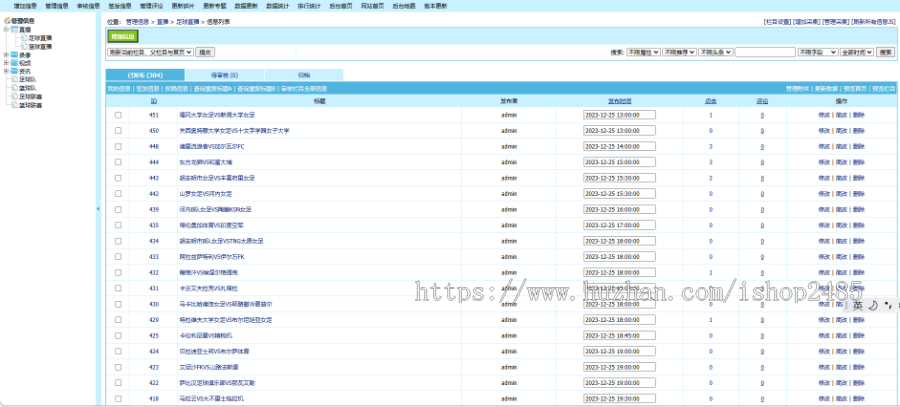The width and height of the screenshot is (900, 407).
Task: Open the [管理采集] link
Action: point(836,22)
